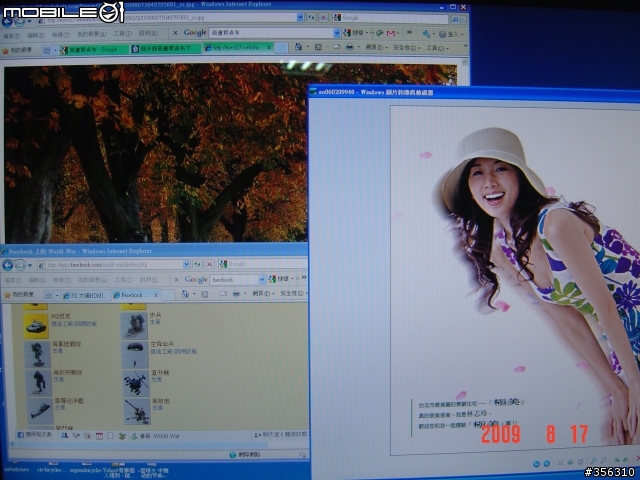Click next image in the Picture Viewer toolbar
Image resolution: width=640 pixels, height=480 pixels.
point(547,463)
